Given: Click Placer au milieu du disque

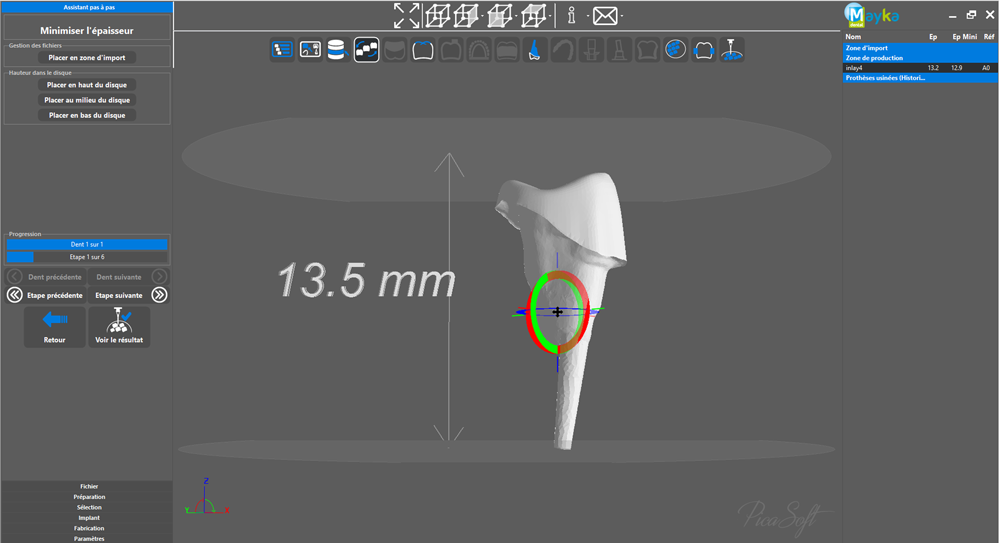Looking at the screenshot, I should (87, 100).
